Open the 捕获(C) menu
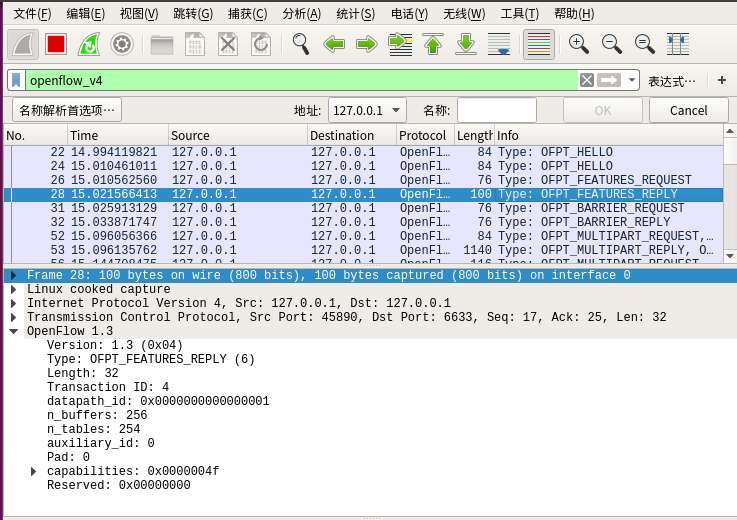Screen dimensions: 737x520 pos(248,14)
